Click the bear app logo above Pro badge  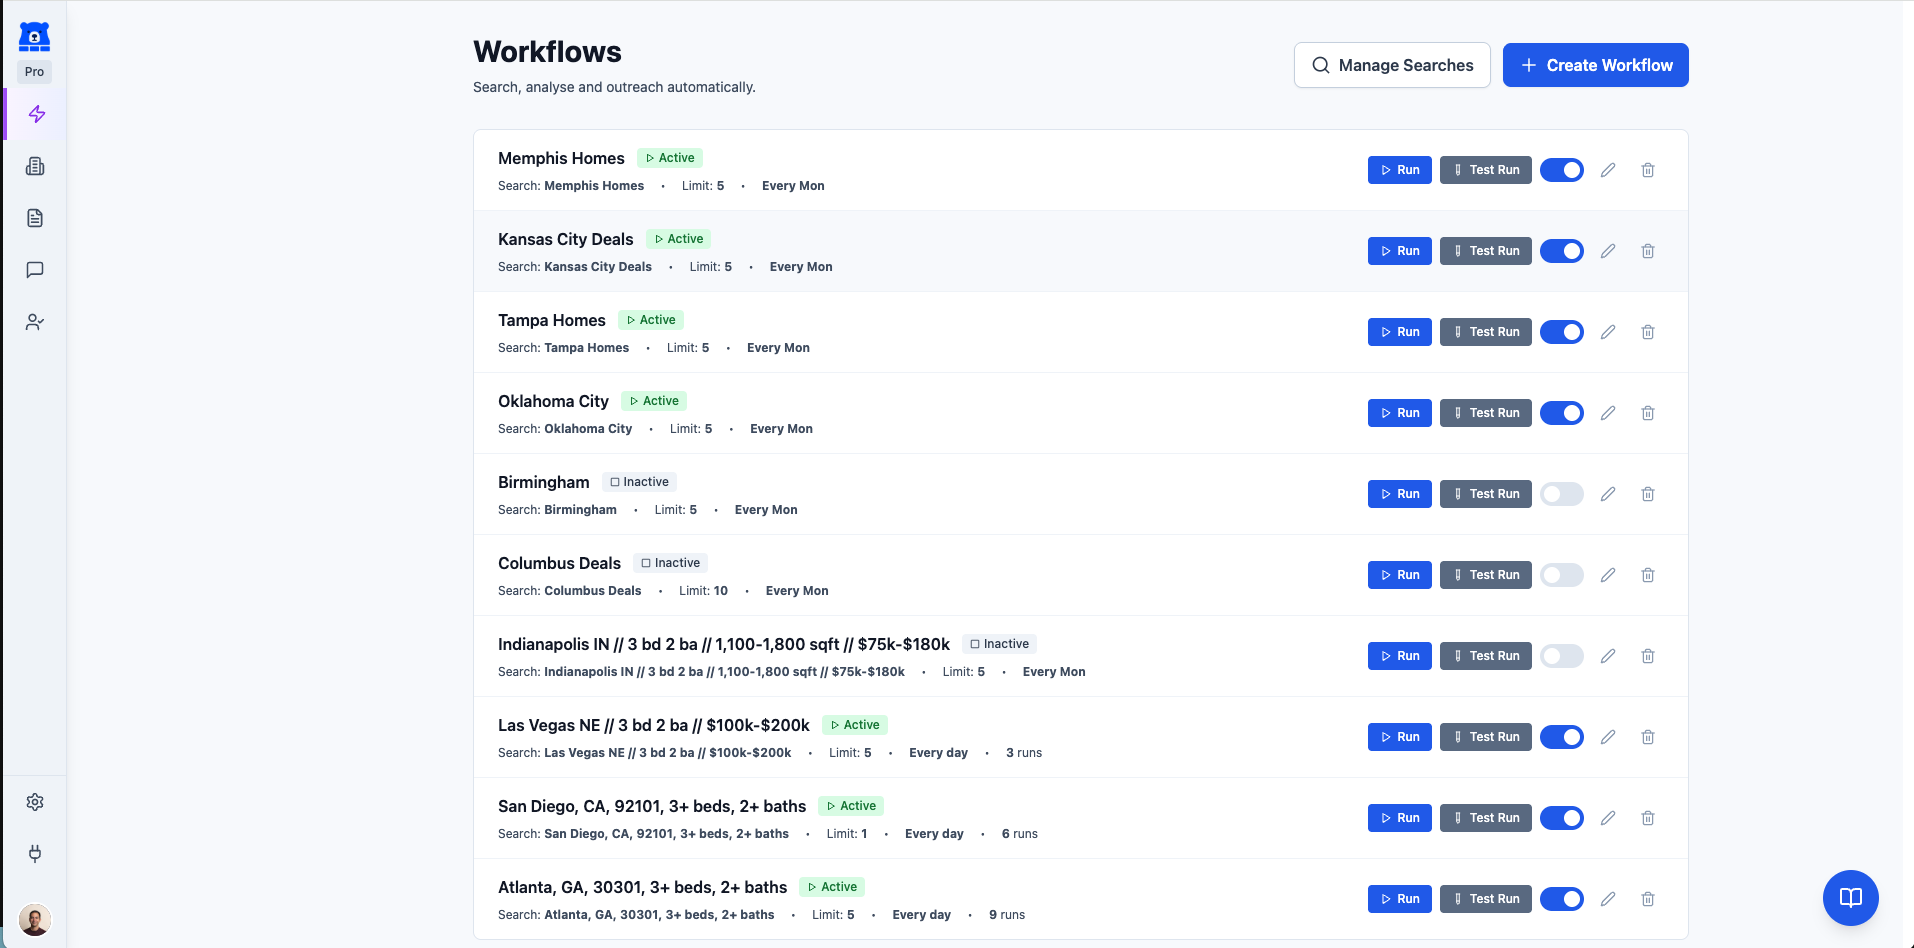[x=34, y=36]
